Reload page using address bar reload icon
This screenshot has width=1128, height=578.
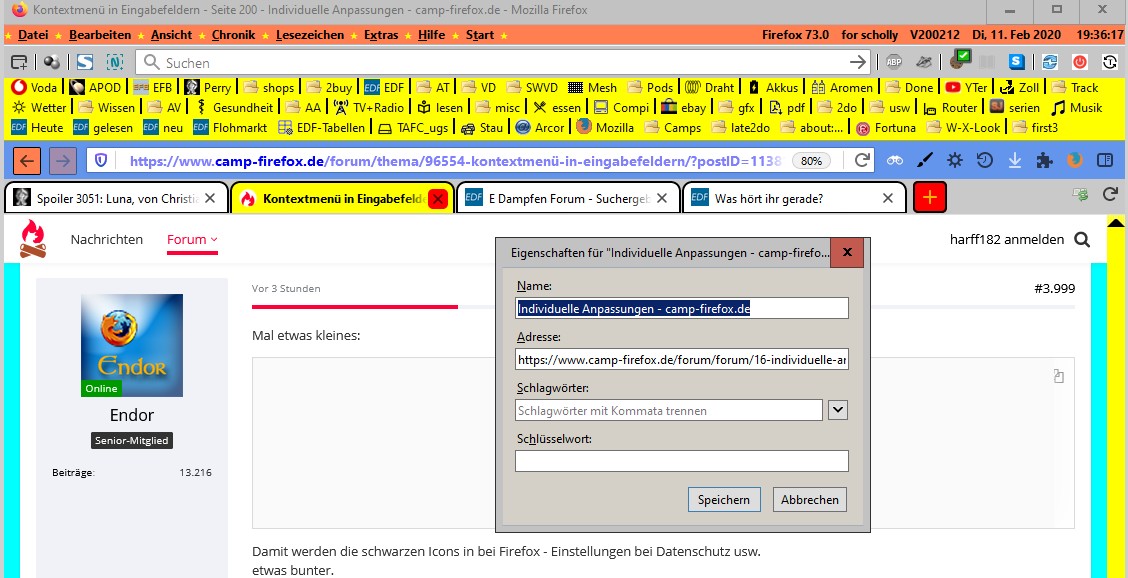(862, 160)
